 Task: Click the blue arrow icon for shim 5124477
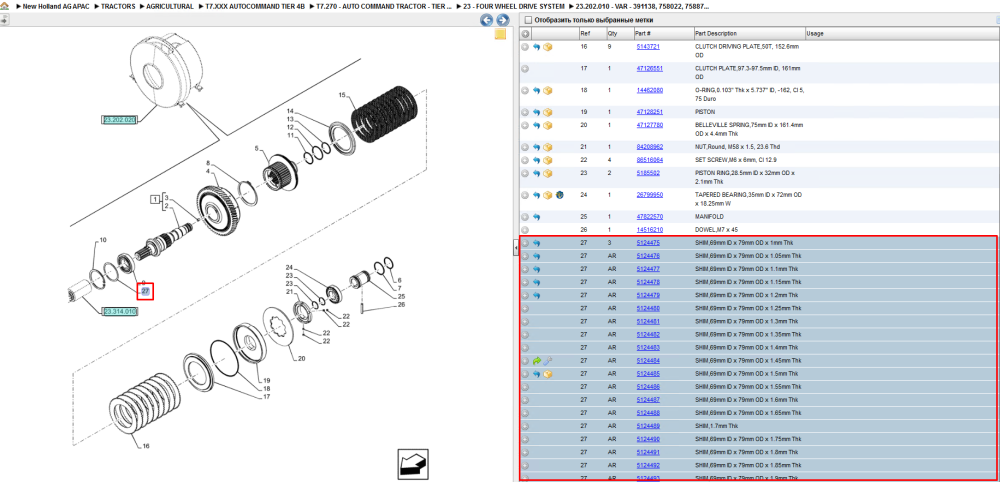536,269
